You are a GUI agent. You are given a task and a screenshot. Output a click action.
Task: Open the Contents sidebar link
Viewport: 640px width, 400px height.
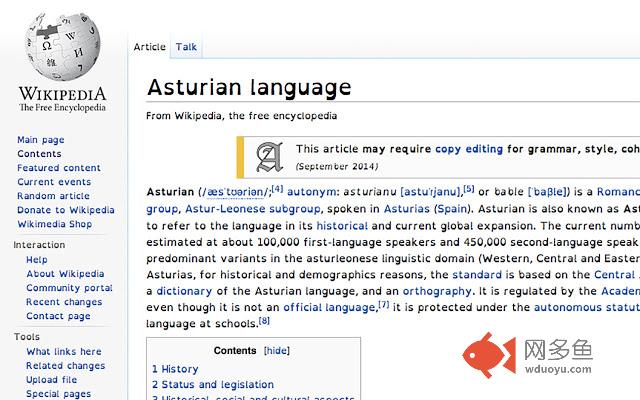(39, 154)
